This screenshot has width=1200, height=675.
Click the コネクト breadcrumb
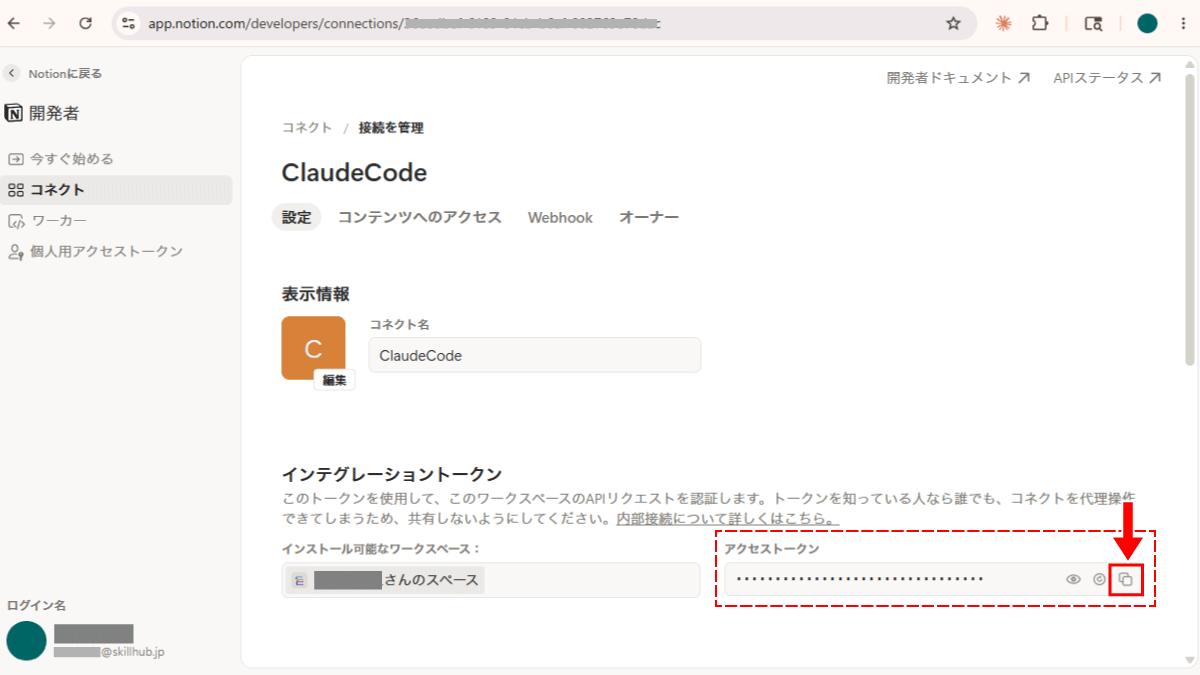(307, 128)
